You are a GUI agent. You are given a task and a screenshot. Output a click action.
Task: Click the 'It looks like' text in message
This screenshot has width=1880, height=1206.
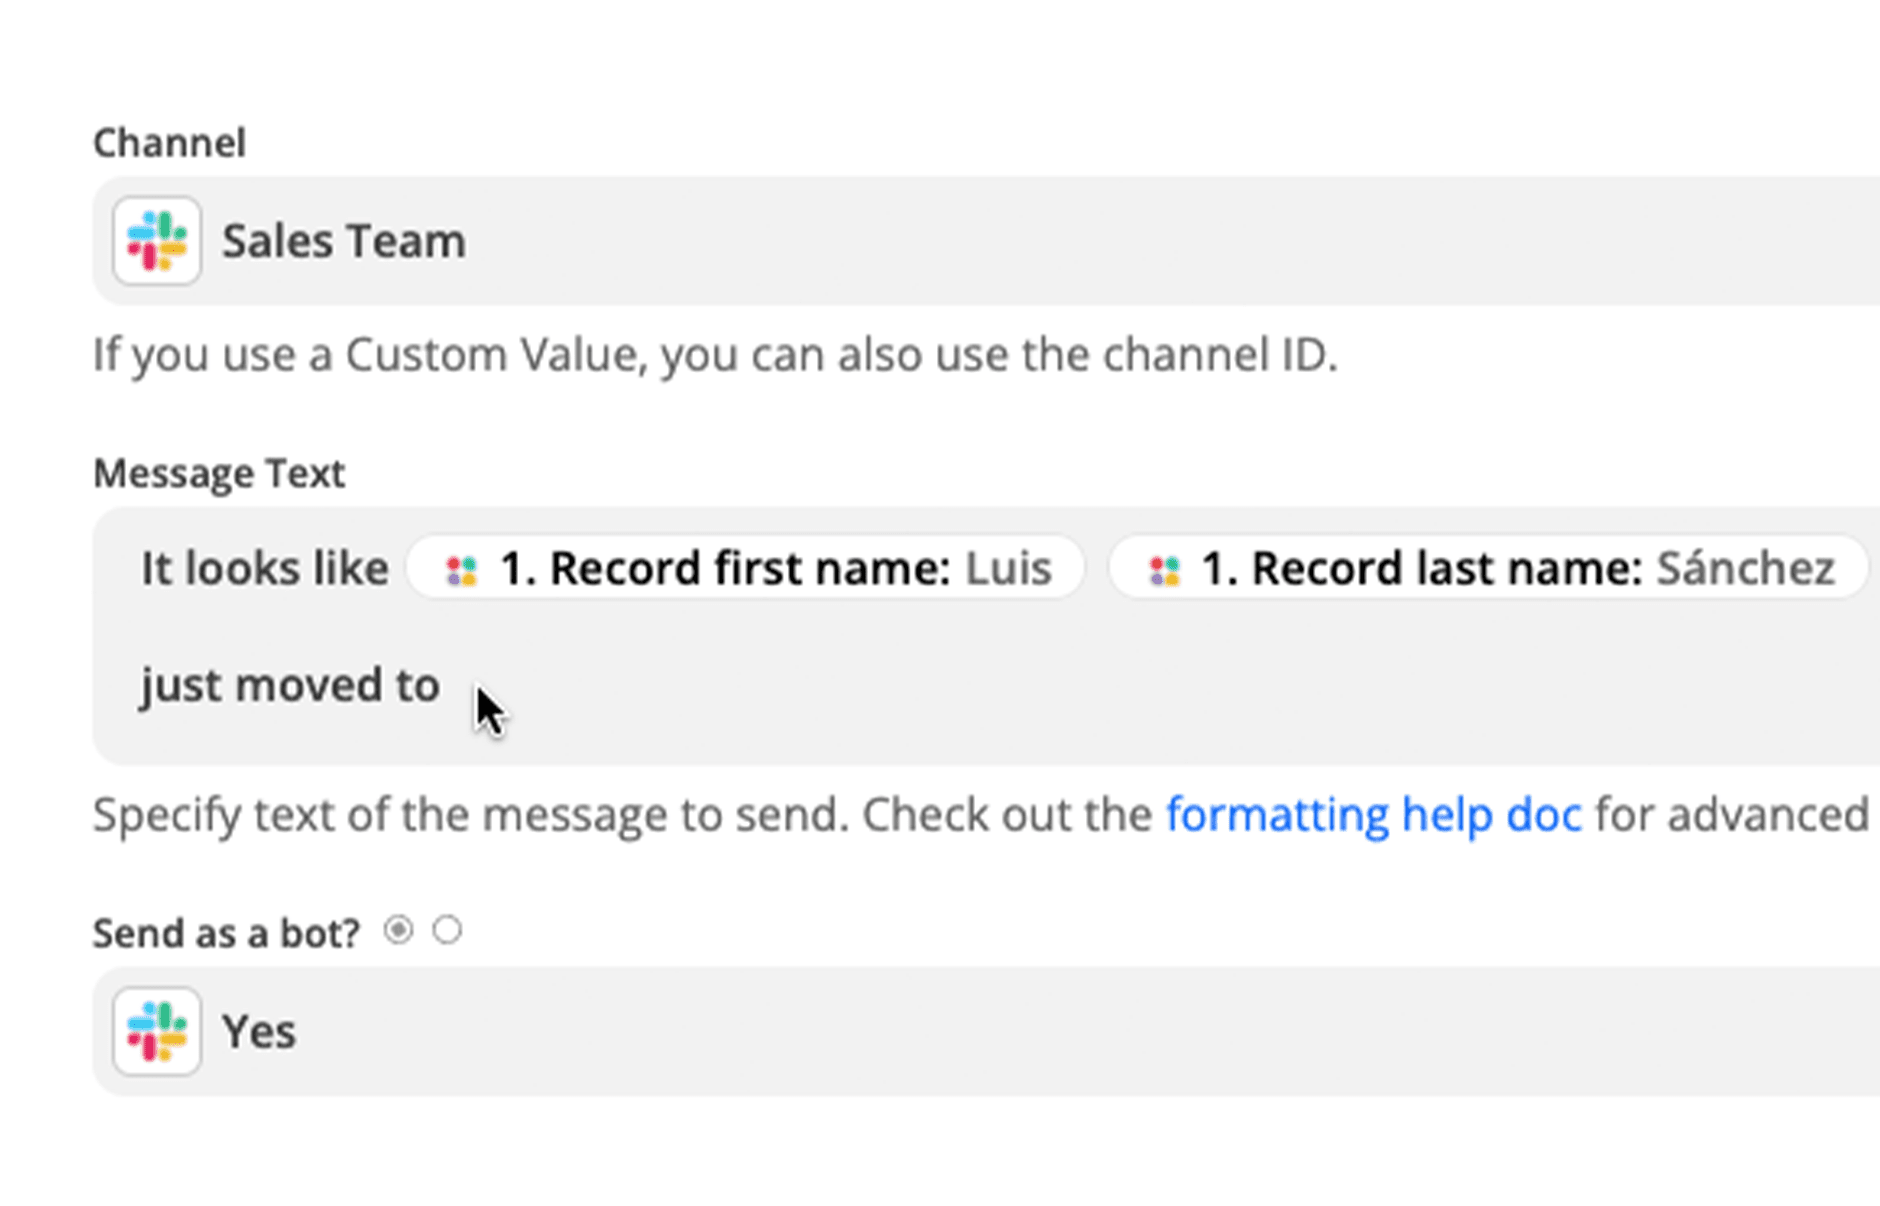click(x=264, y=569)
